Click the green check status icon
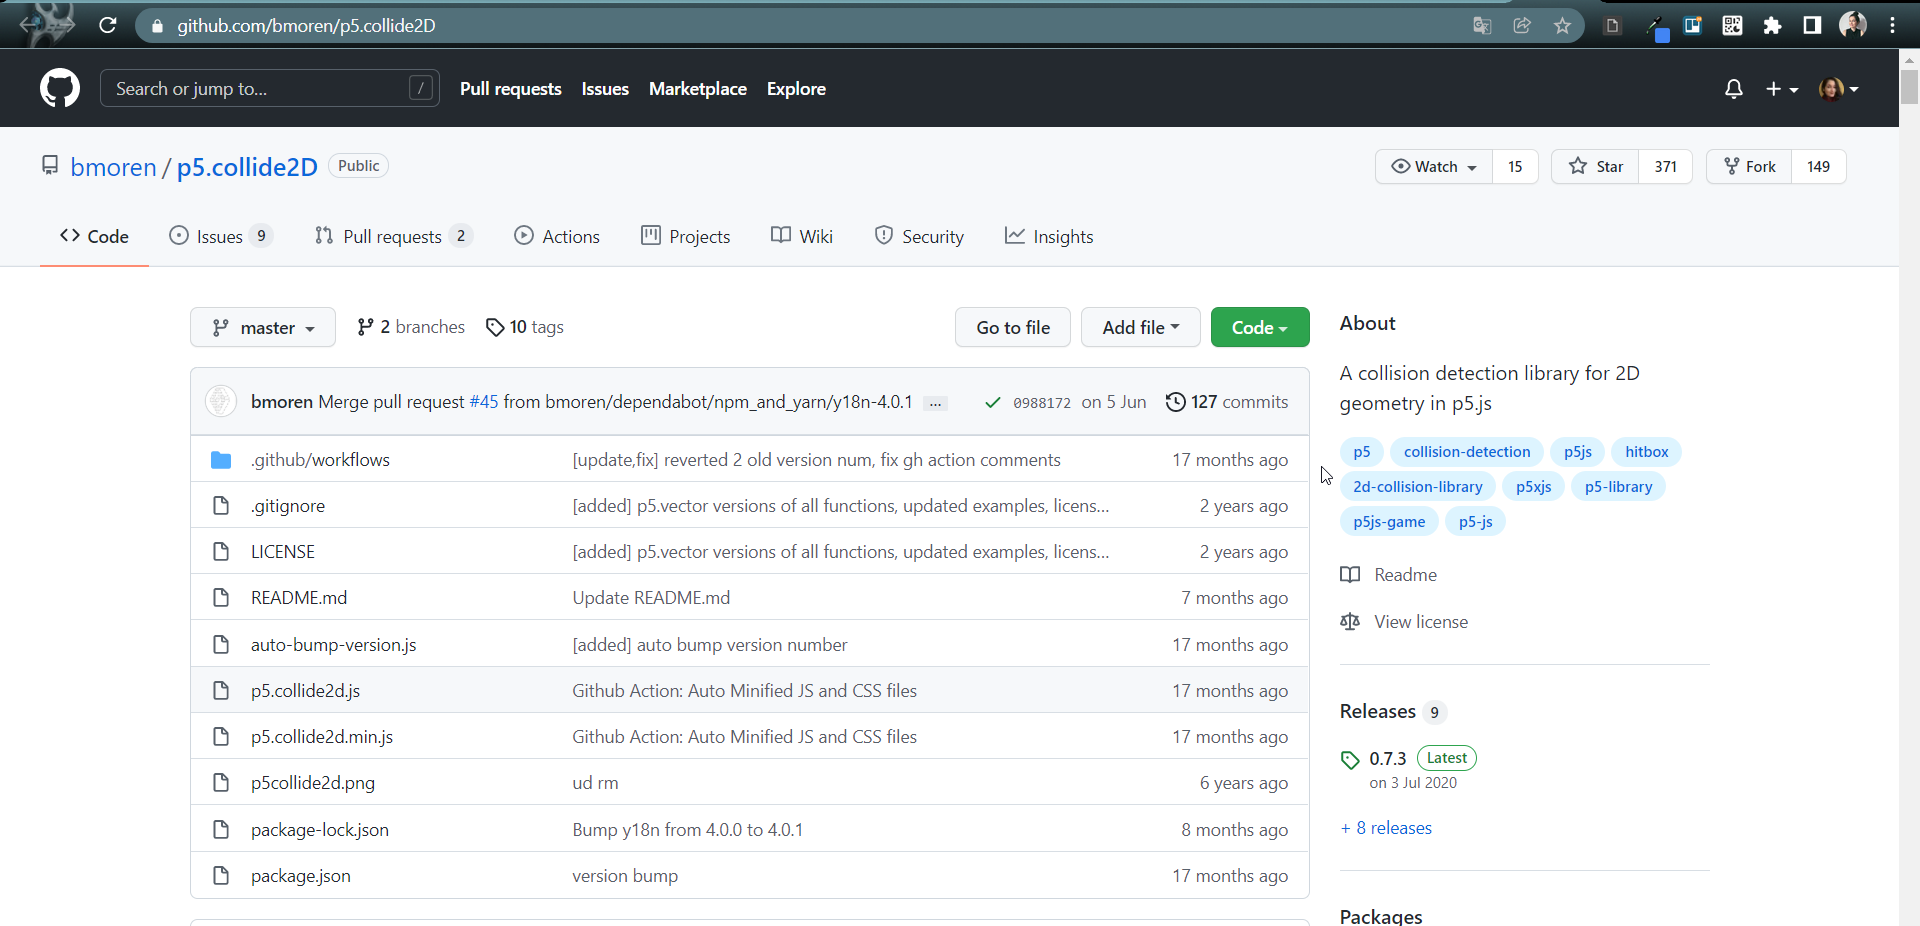The image size is (1920, 926). click(x=992, y=402)
